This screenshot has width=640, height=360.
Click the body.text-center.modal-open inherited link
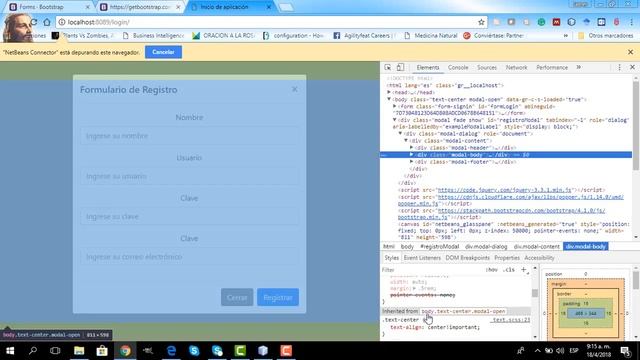point(463,311)
